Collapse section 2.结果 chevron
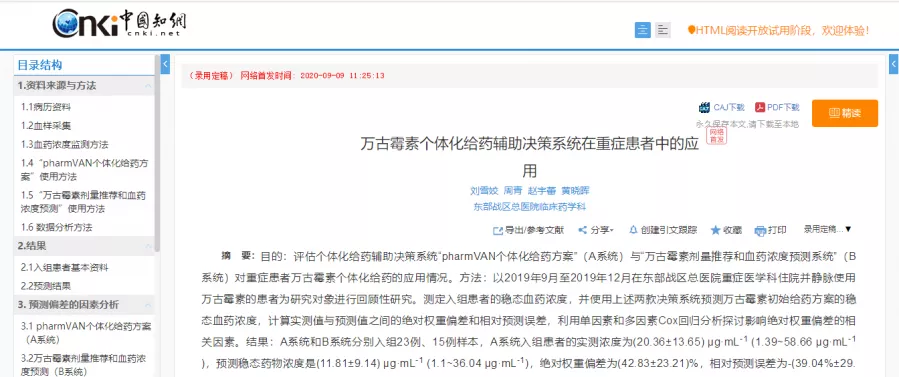Screen dimensions: 899x377 148,246
